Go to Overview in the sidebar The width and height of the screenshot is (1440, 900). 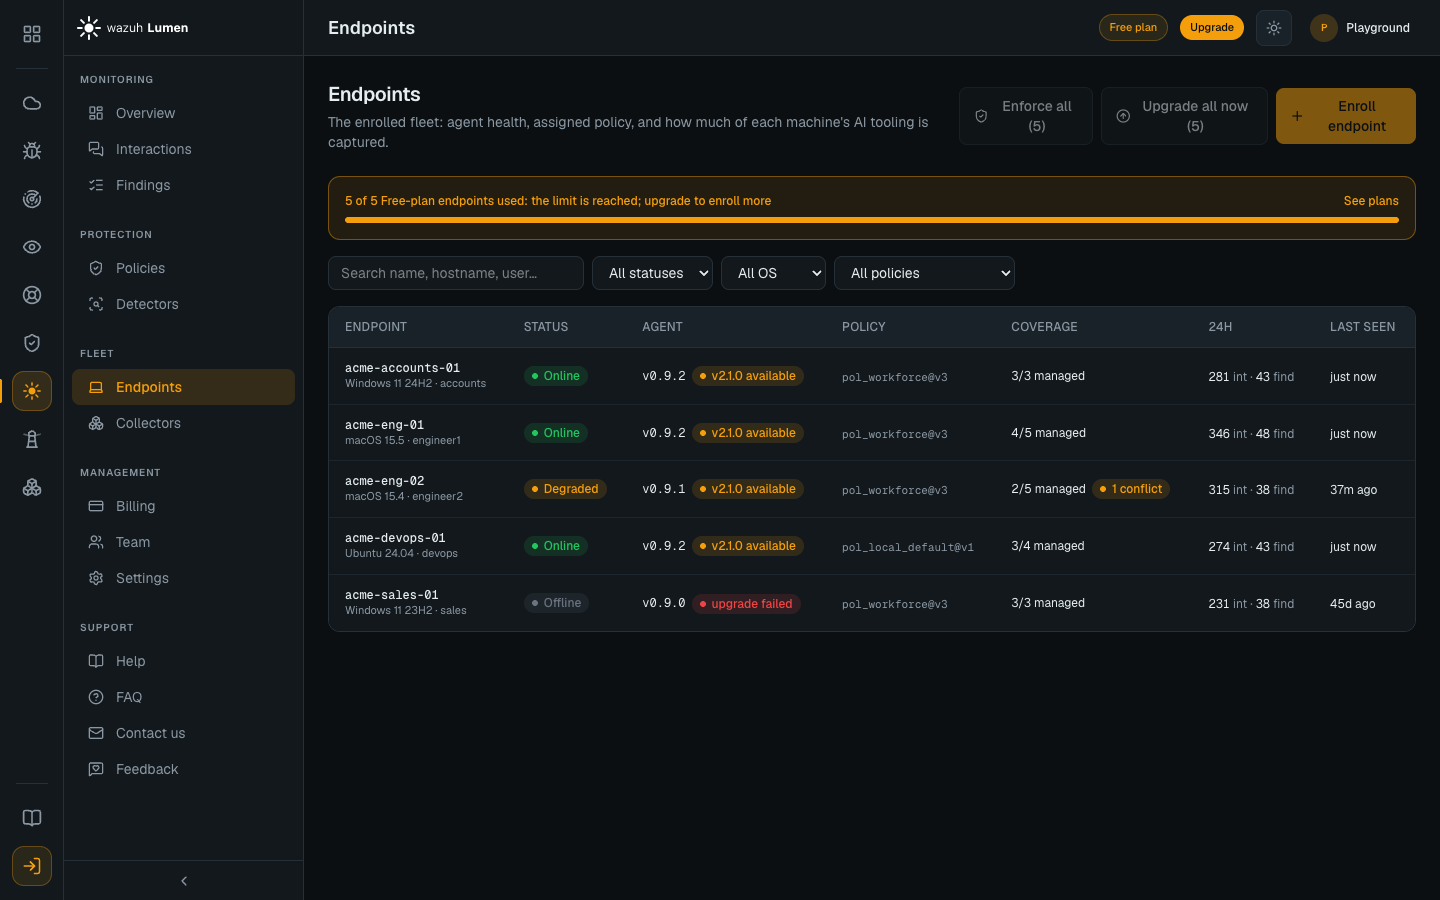point(183,113)
